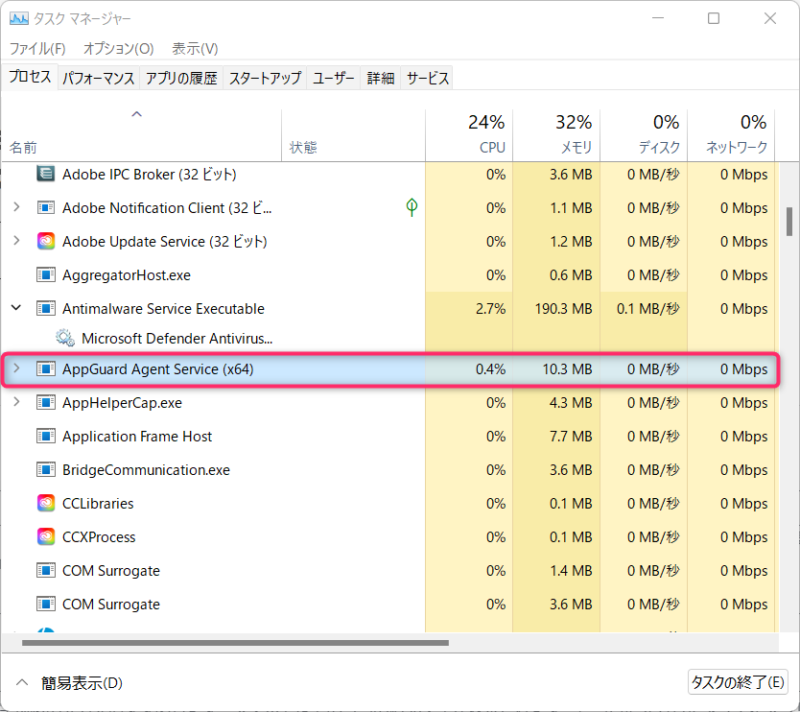The height and width of the screenshot is (712, 800).
Task: Expand the AppHelperCap.exe process group
Action: (16, 402)
